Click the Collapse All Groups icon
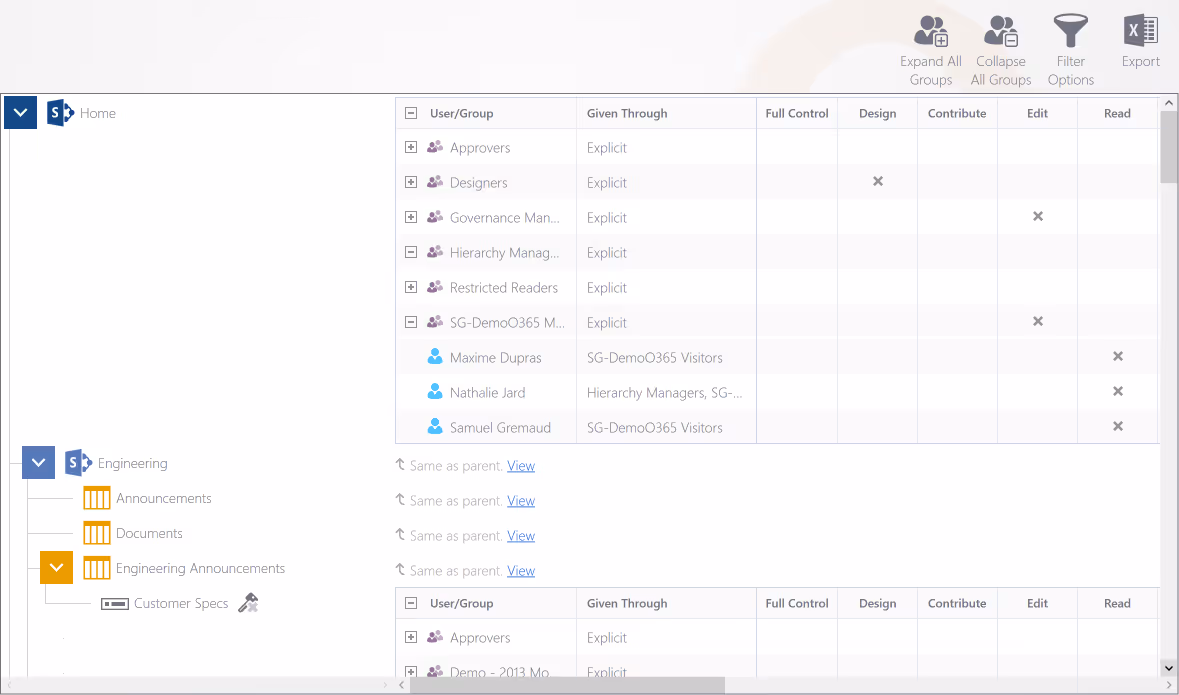Image resolution: width=1179 pixels, height=695 pixels. 1001,31
